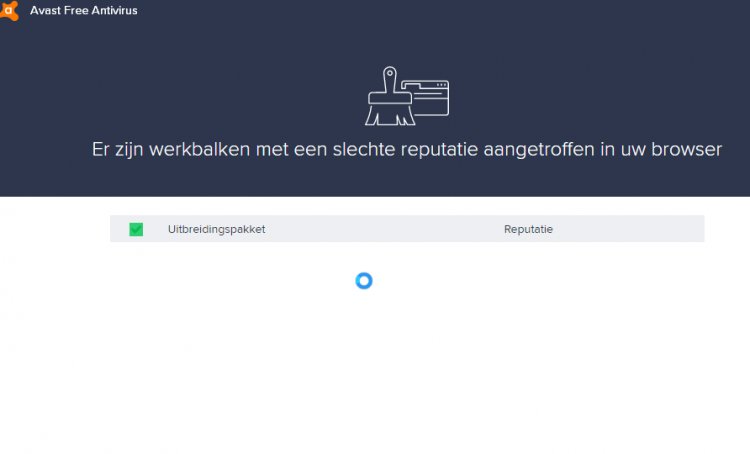Click the Avast logo icon
The image size is (750, 454).
[8, 11]
